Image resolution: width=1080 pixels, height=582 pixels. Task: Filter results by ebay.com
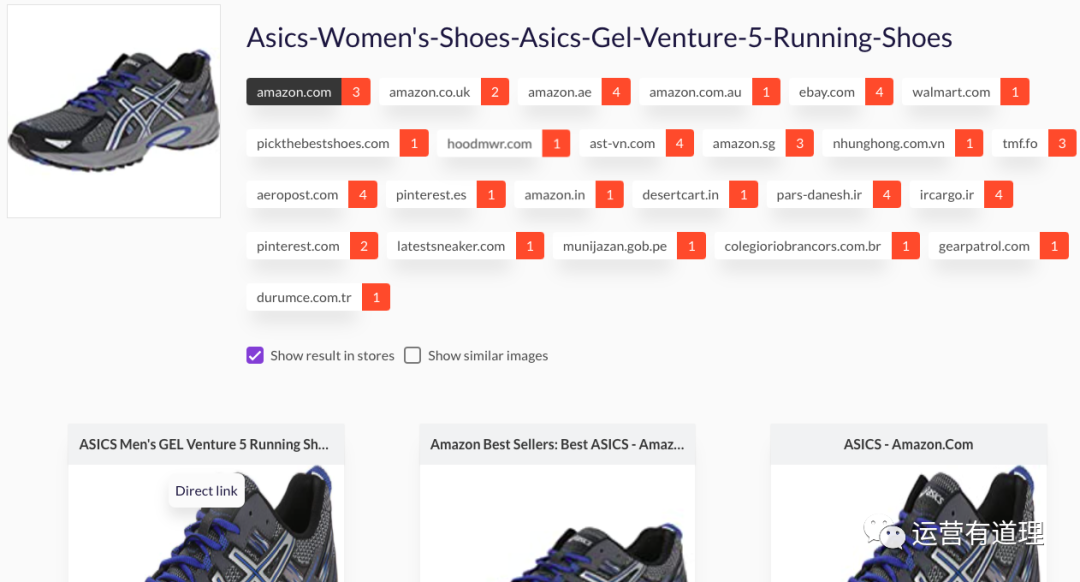[x=826, y=92]
